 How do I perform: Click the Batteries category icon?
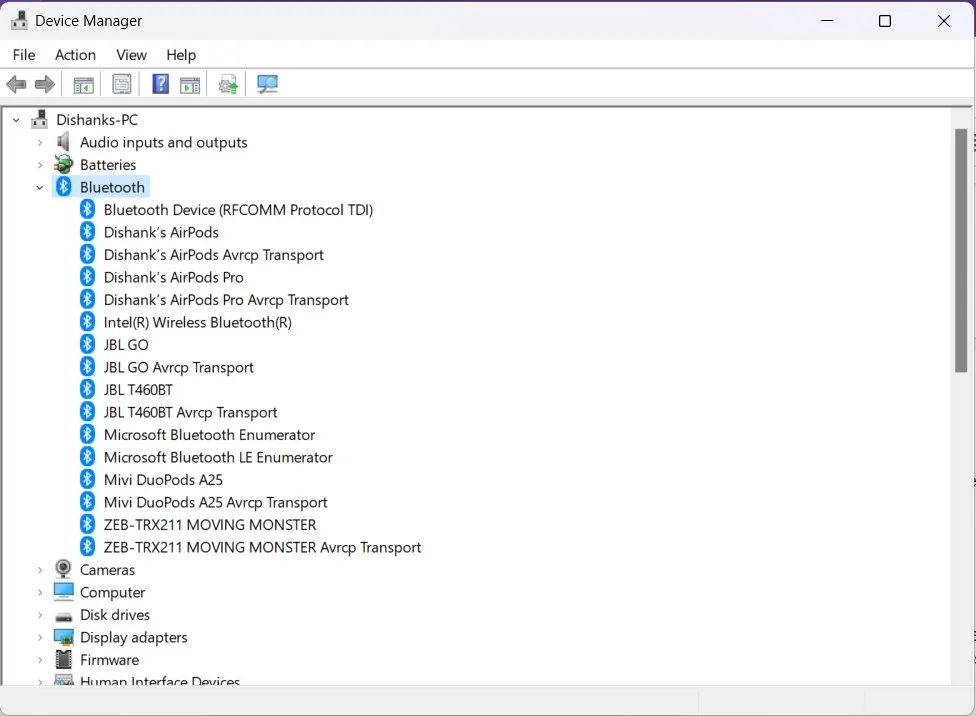click(x=63, y=164)
